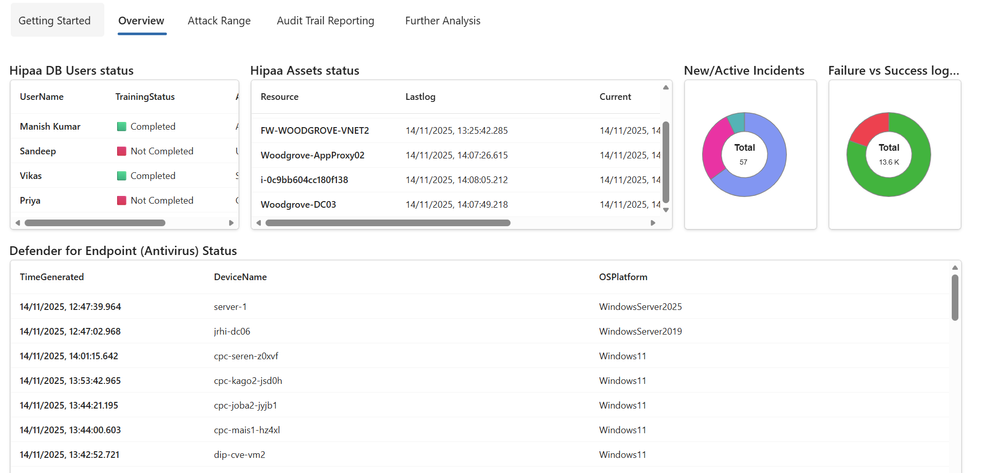Screen dimensions: 999x473
Task: Click the red status icon for Priya
Action: 122,201
